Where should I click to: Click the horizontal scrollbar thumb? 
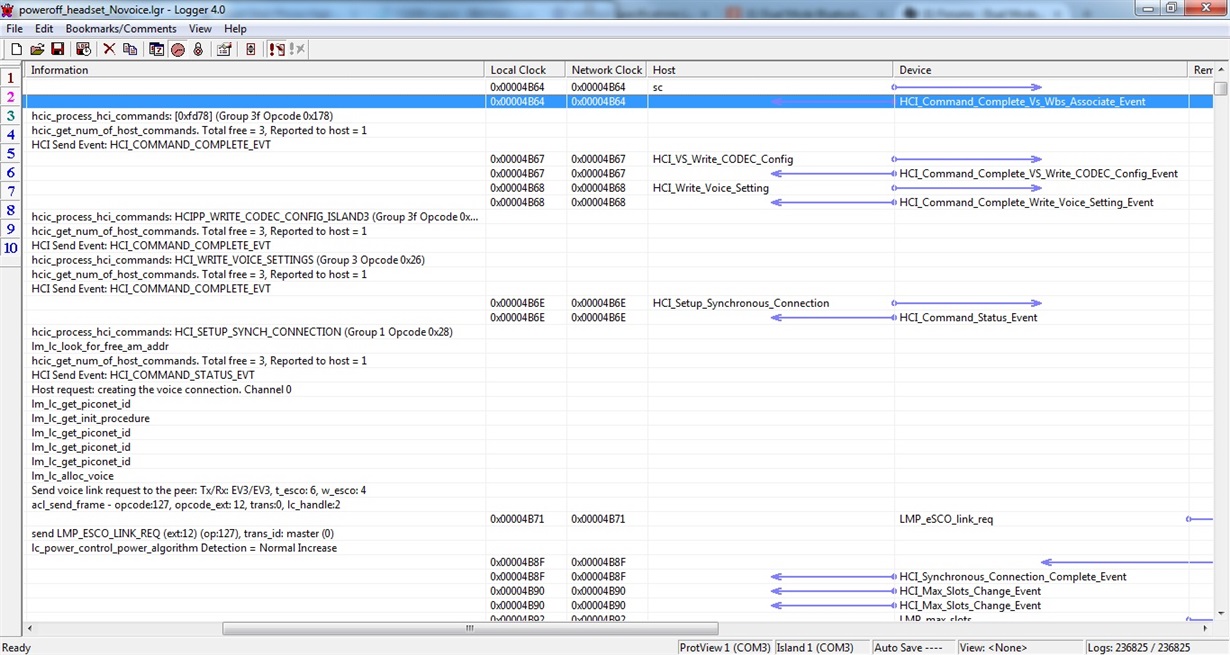point(470,629)
